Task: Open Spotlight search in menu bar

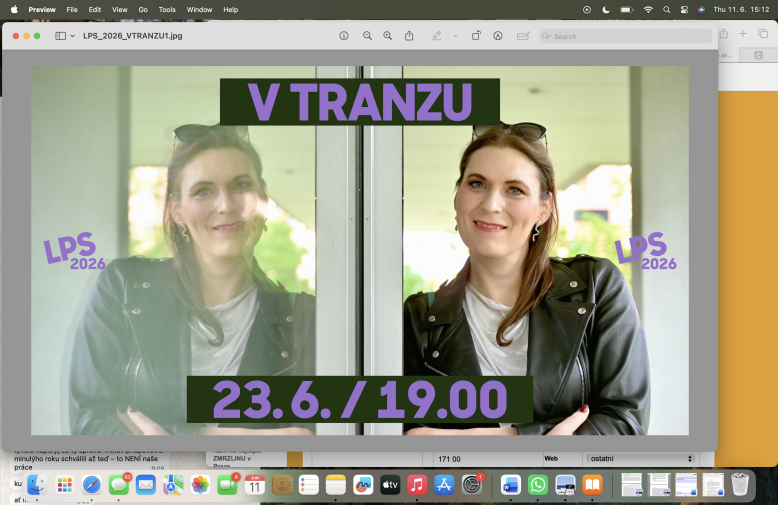Action: click(x=666, y=9)
